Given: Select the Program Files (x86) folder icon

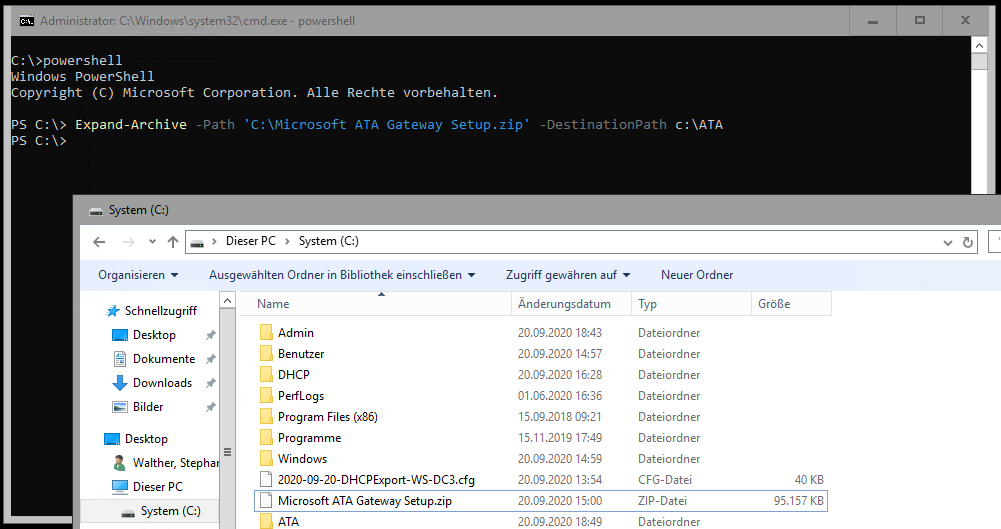Looking at the screenshot, I should coord(266,417).
